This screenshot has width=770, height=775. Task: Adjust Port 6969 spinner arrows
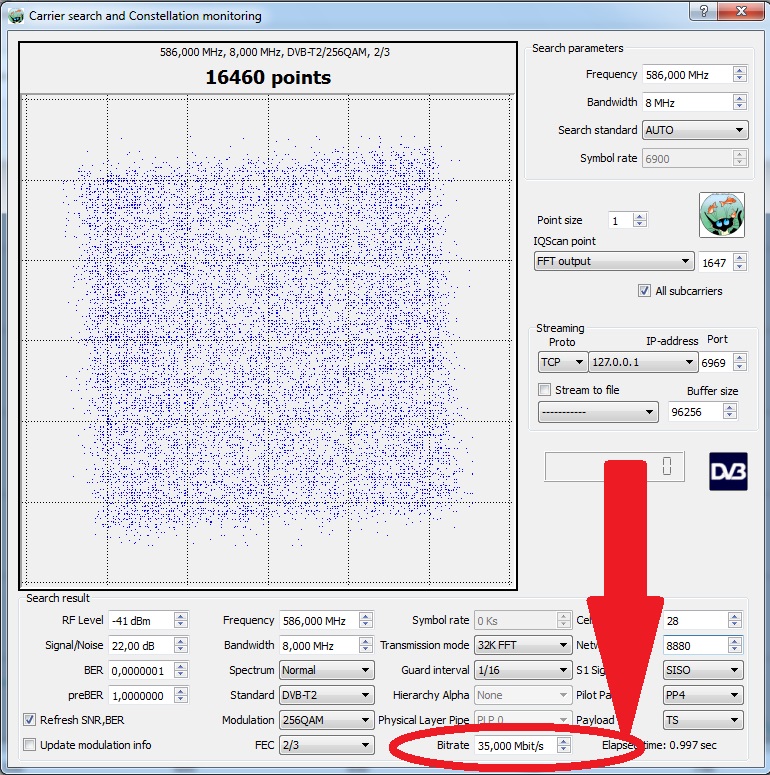[740, 362]
